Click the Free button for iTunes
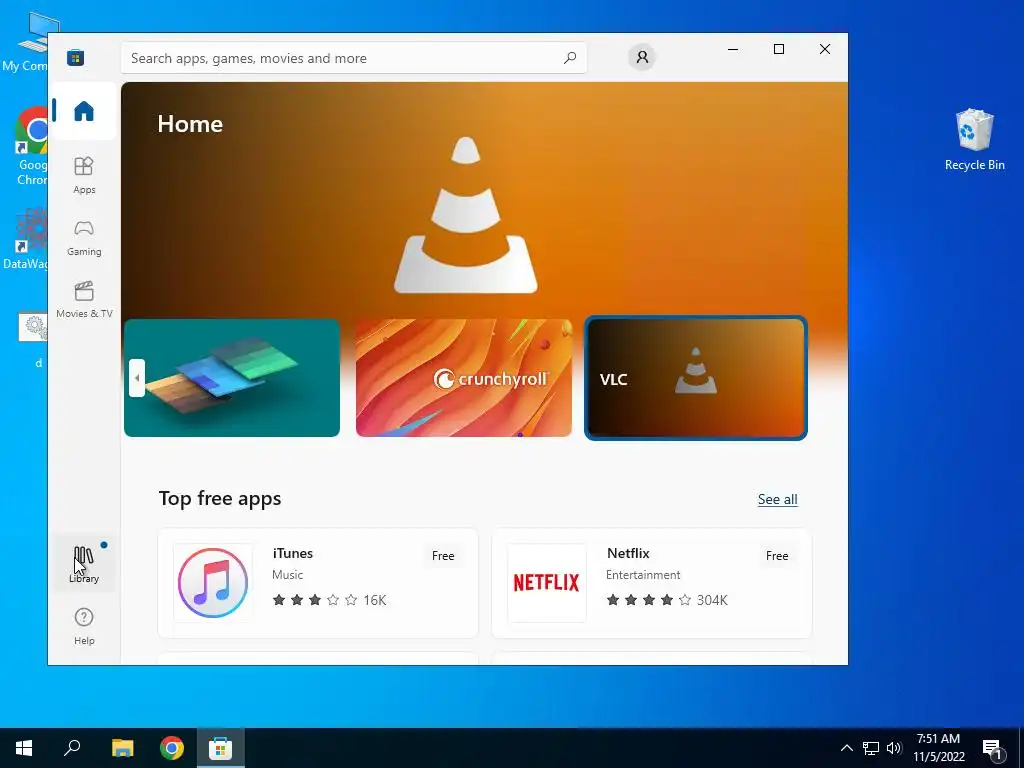 pyautogui.click(x=443, y=556)
